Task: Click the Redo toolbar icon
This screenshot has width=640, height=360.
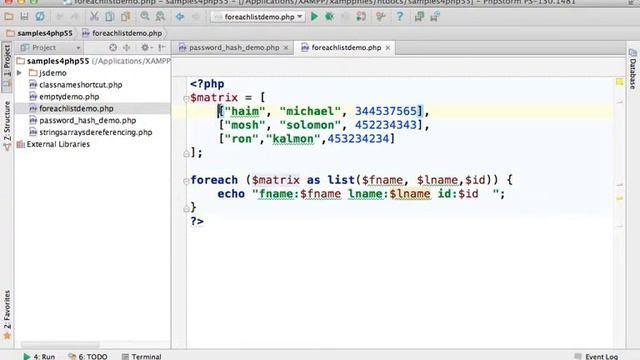Action: [75, 17]
